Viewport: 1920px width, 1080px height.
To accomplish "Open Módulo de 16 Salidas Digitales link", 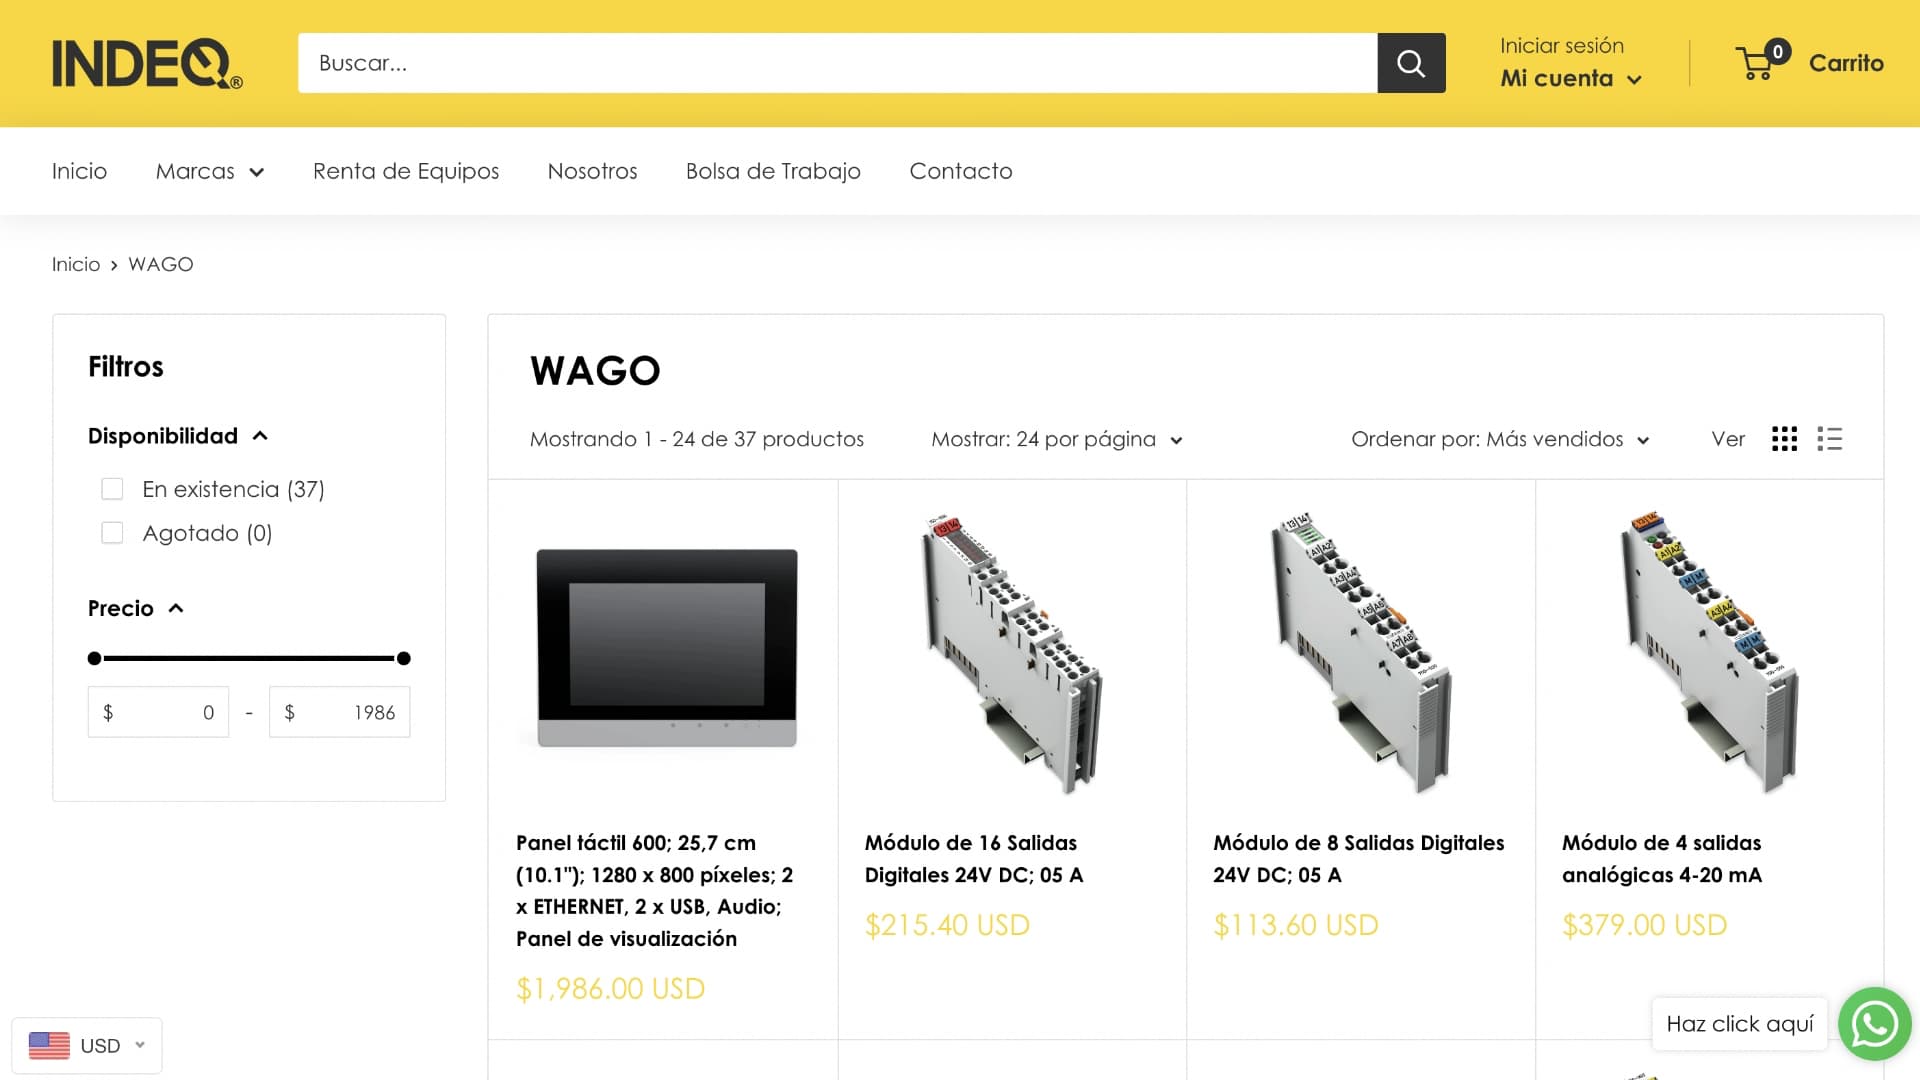I will tap(974, 858).
